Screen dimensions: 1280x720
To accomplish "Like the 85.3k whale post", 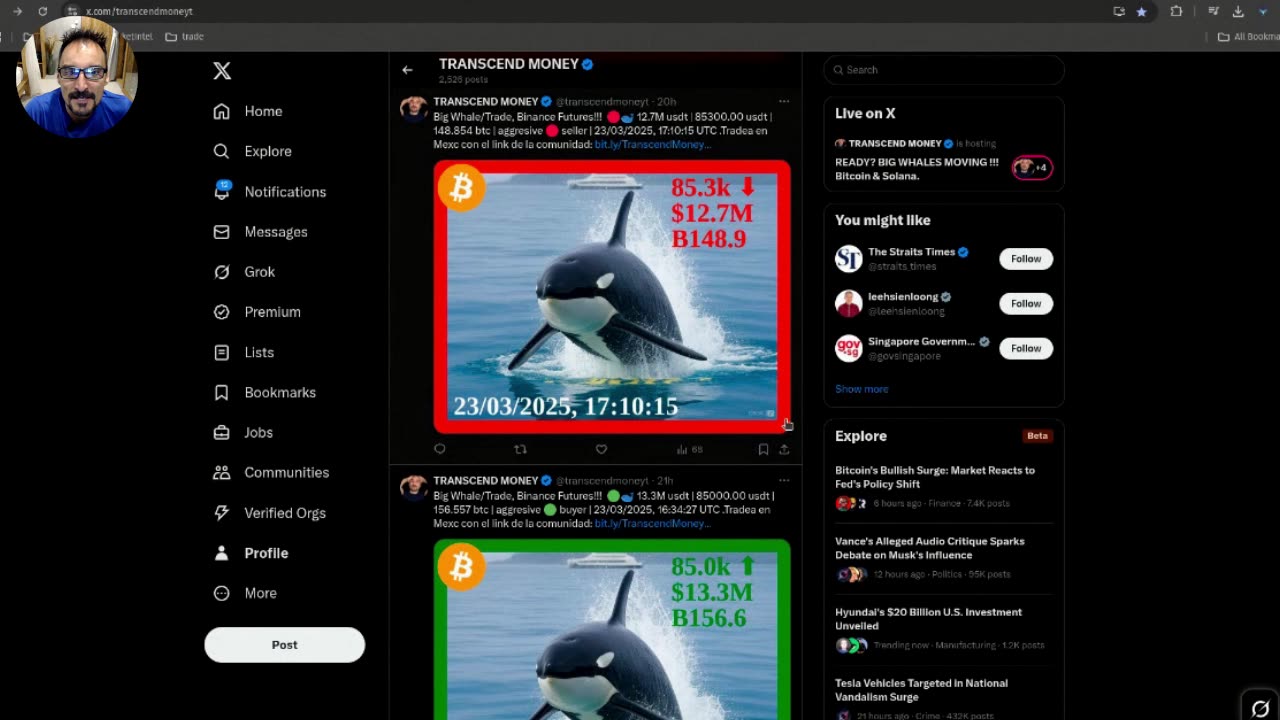I will pyautogui.click(x=601, y=450).
